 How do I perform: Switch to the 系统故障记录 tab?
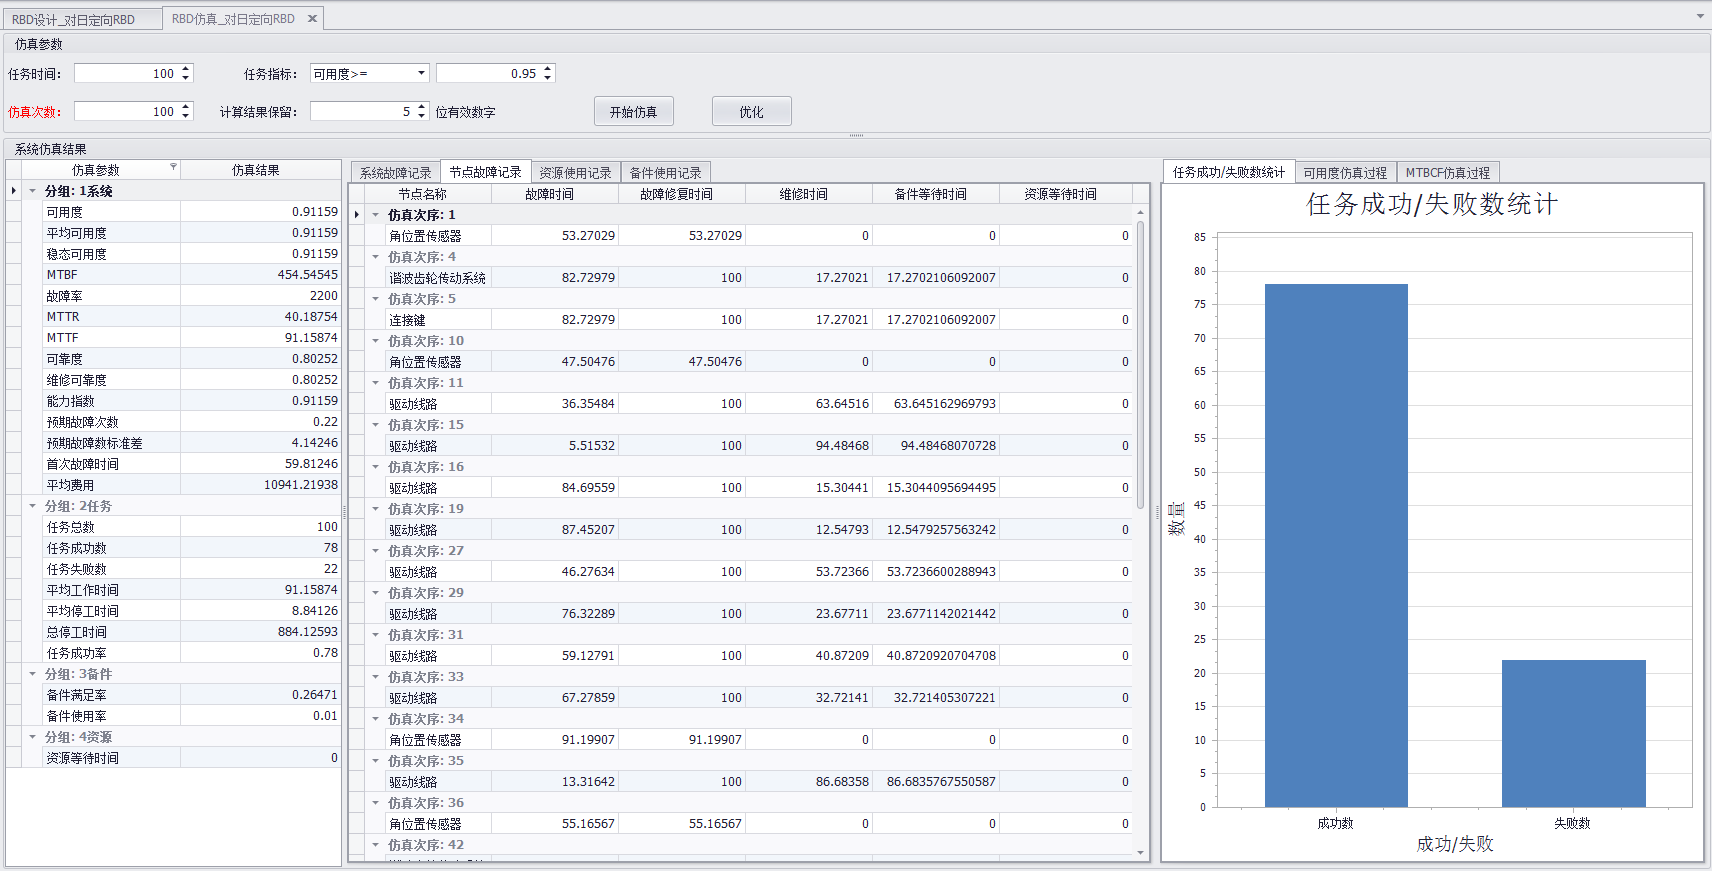click(x=395, y=173)
